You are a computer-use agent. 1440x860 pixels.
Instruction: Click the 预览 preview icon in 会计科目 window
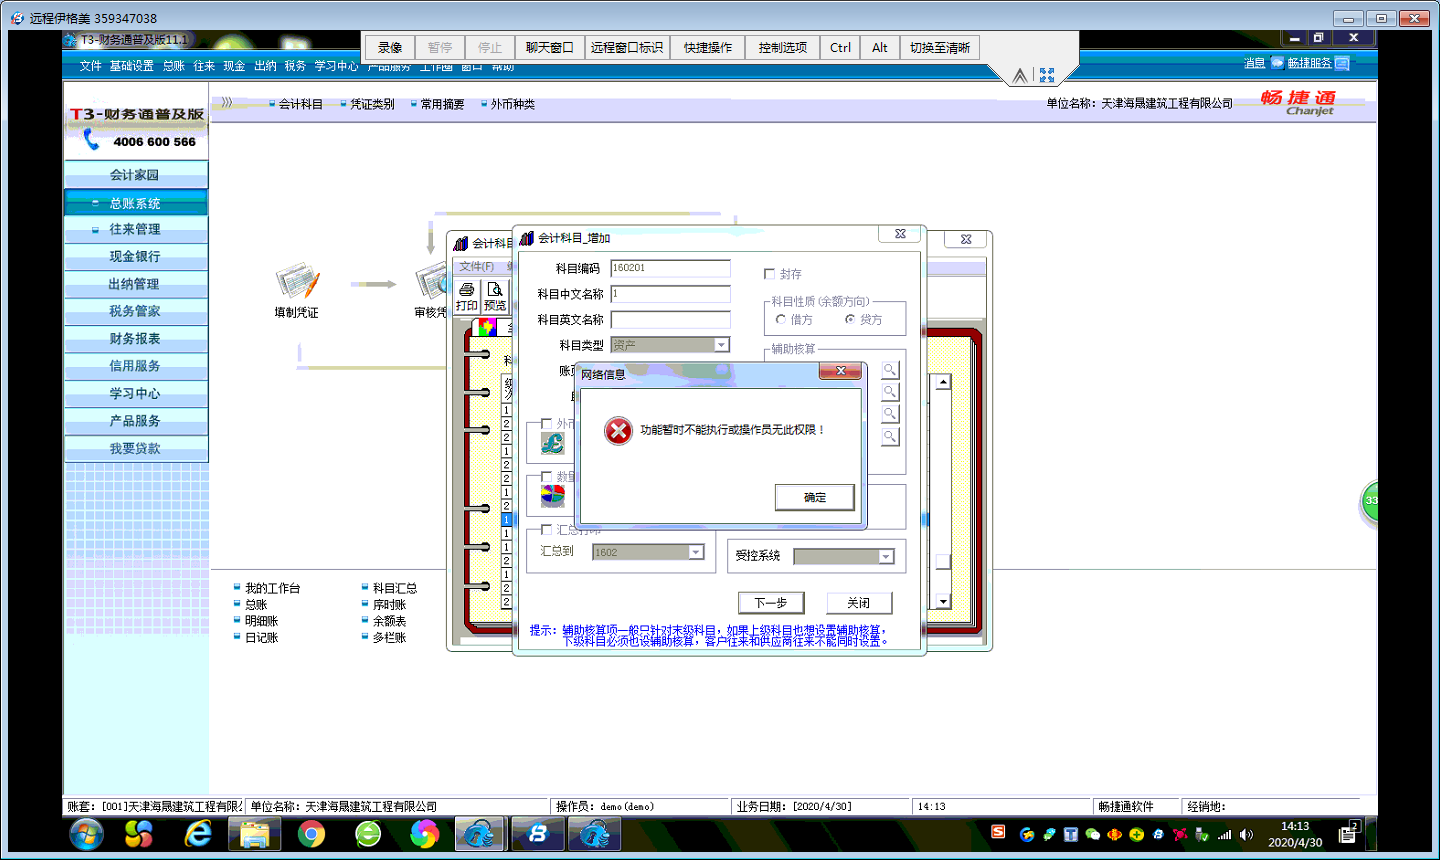click(494, 296)
